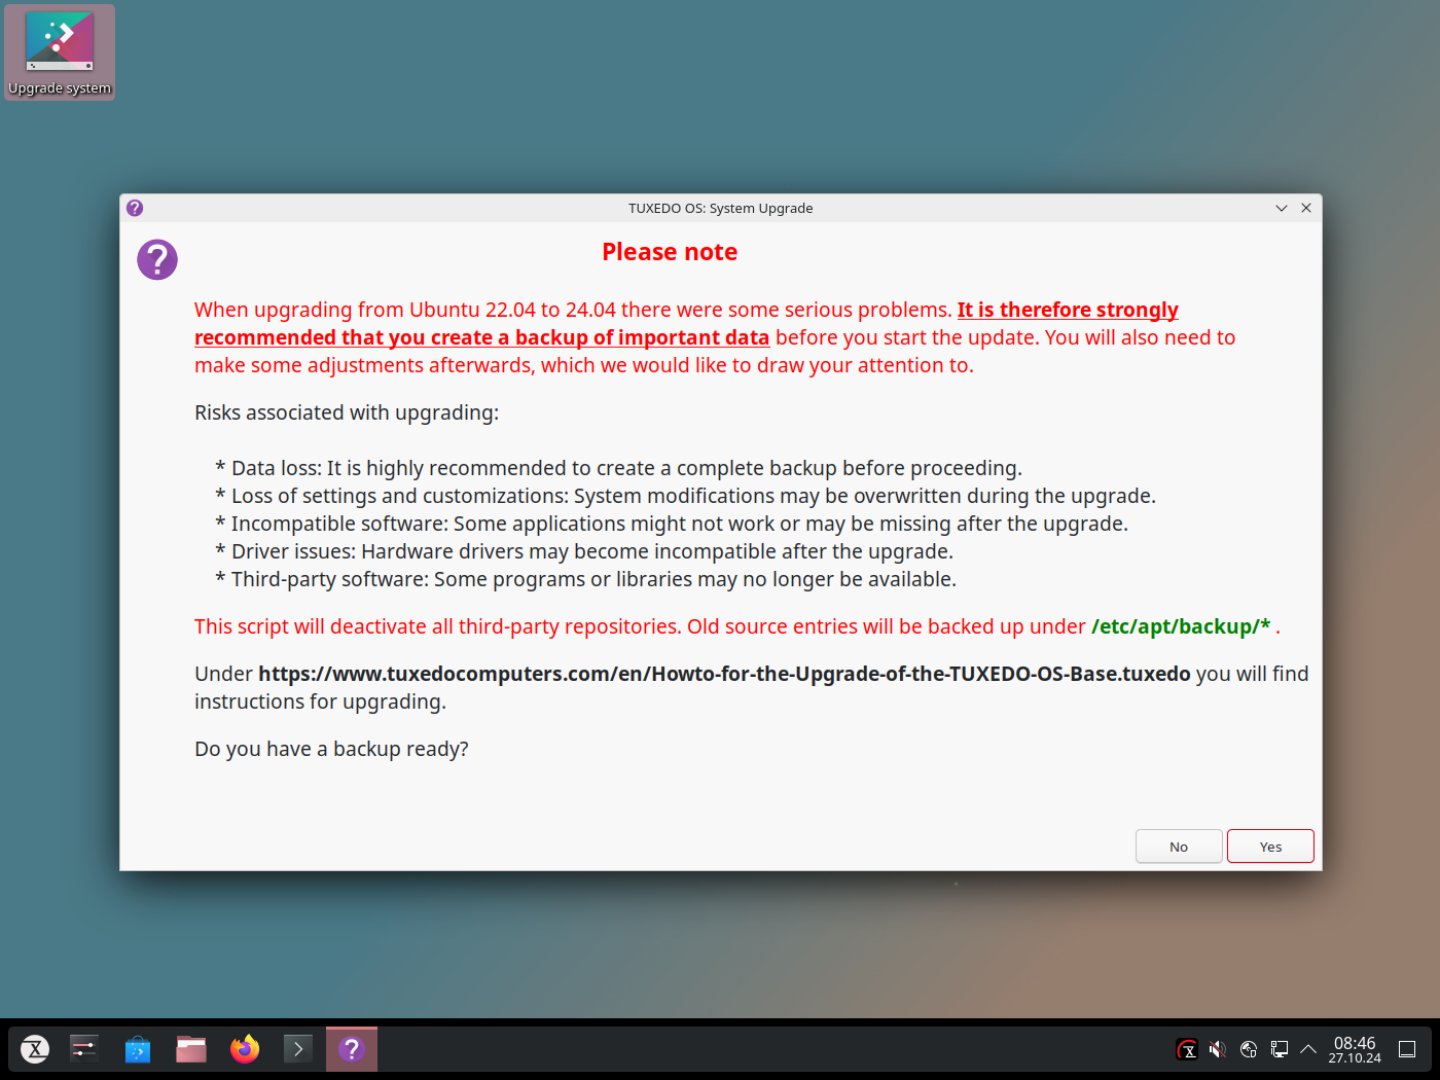
Task: Click the /etc/apt/backup/* path text
Action: point(1181,627)
